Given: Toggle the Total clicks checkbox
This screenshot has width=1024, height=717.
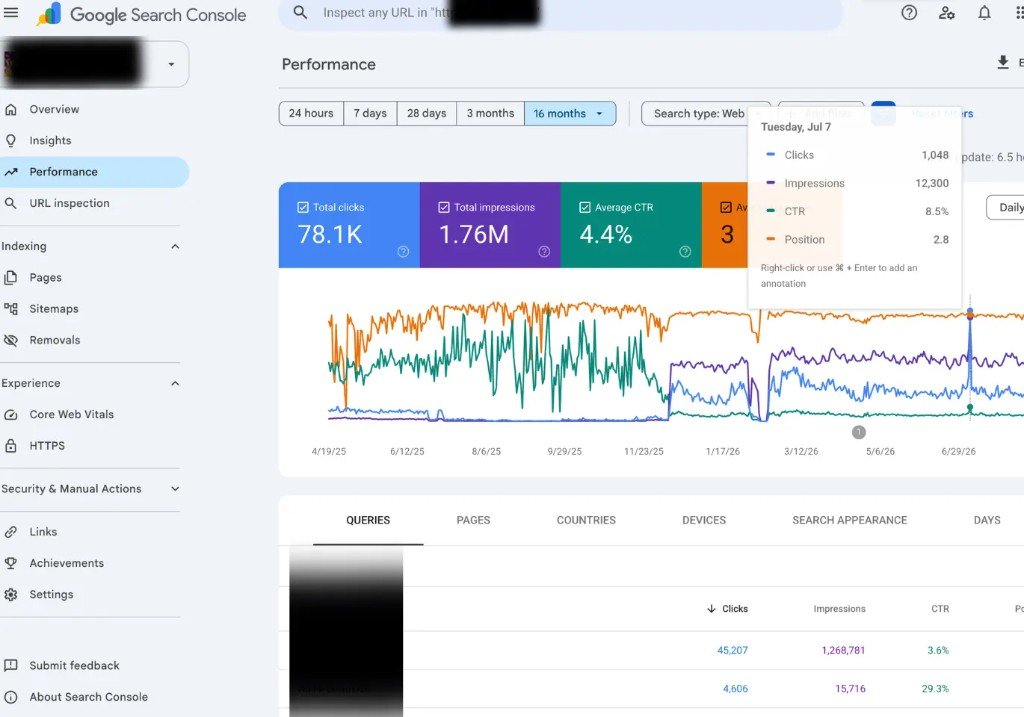Looking at the screenshot, I should (x=303, y=207).
